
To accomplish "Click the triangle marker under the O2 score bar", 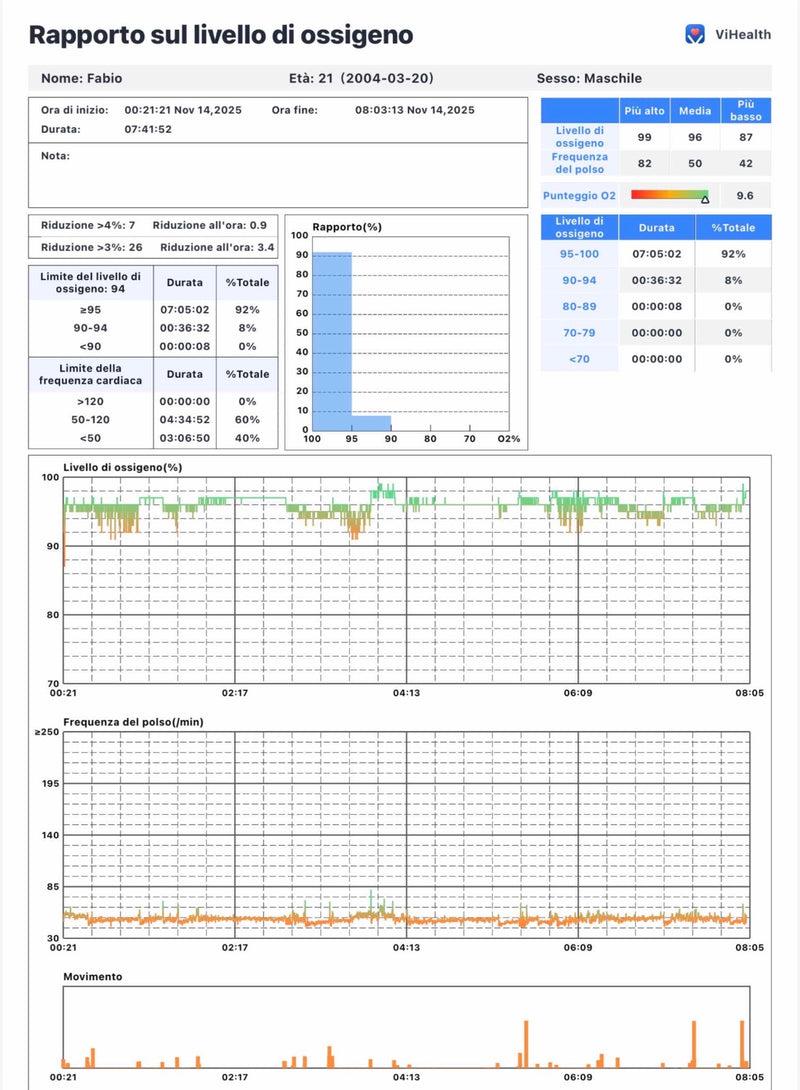I will click(x=705, y=200).
